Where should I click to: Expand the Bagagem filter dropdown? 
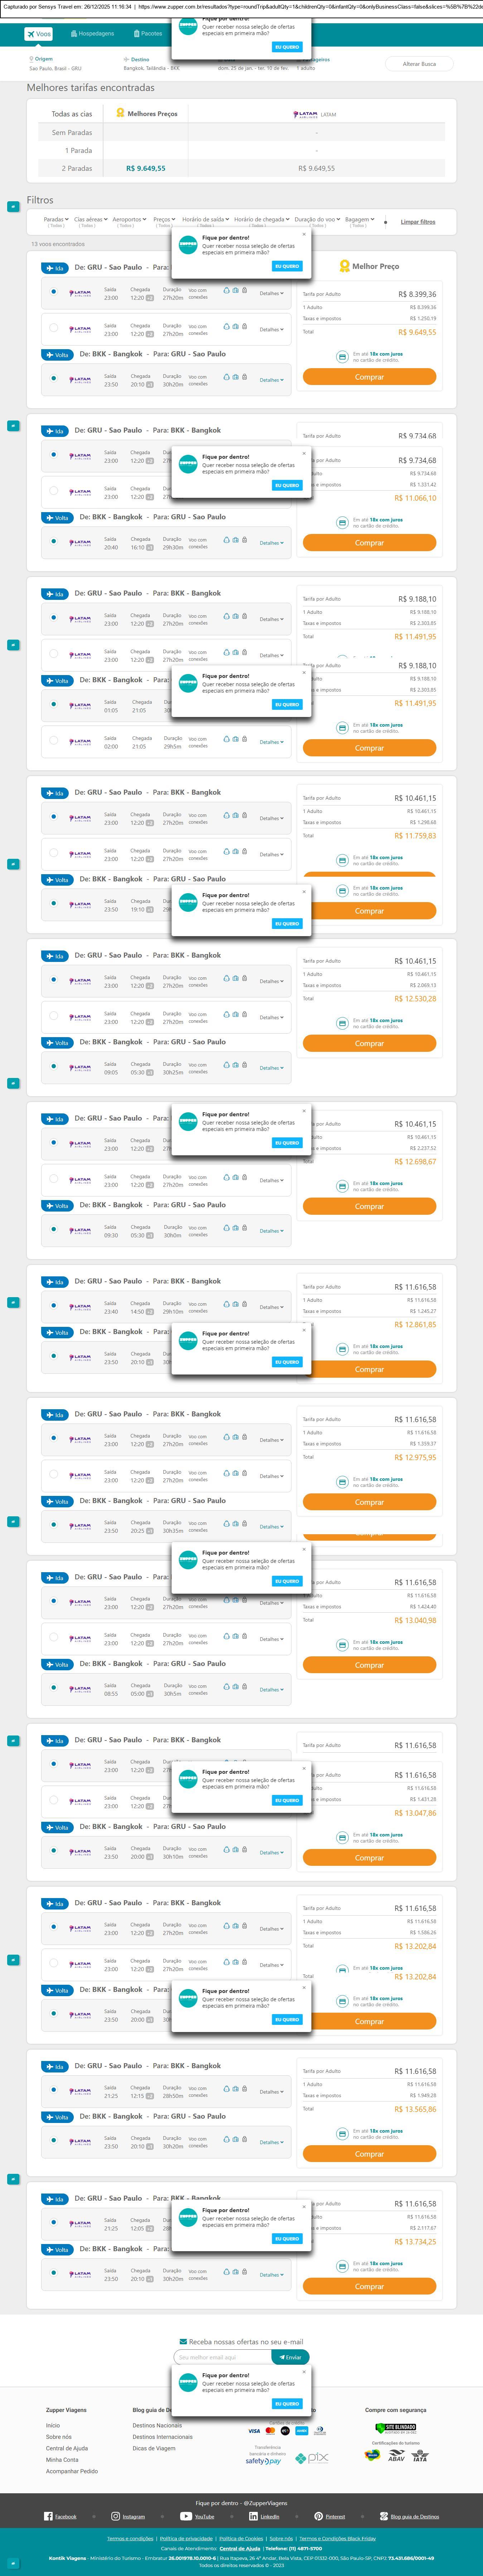tap(359, 219)
